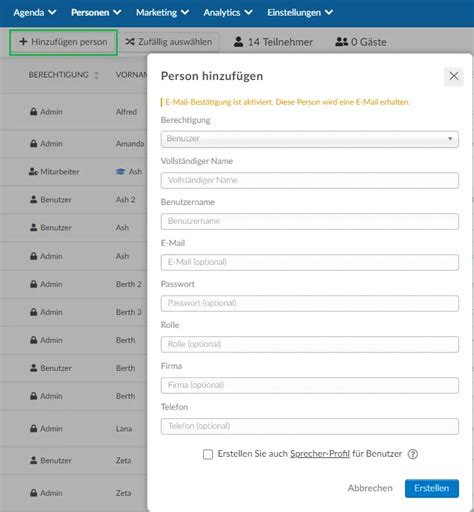The width and height of the screenshot is (474, 512).
Task: Click the speaker cap icon next to Ash
Action: [120, 172]
